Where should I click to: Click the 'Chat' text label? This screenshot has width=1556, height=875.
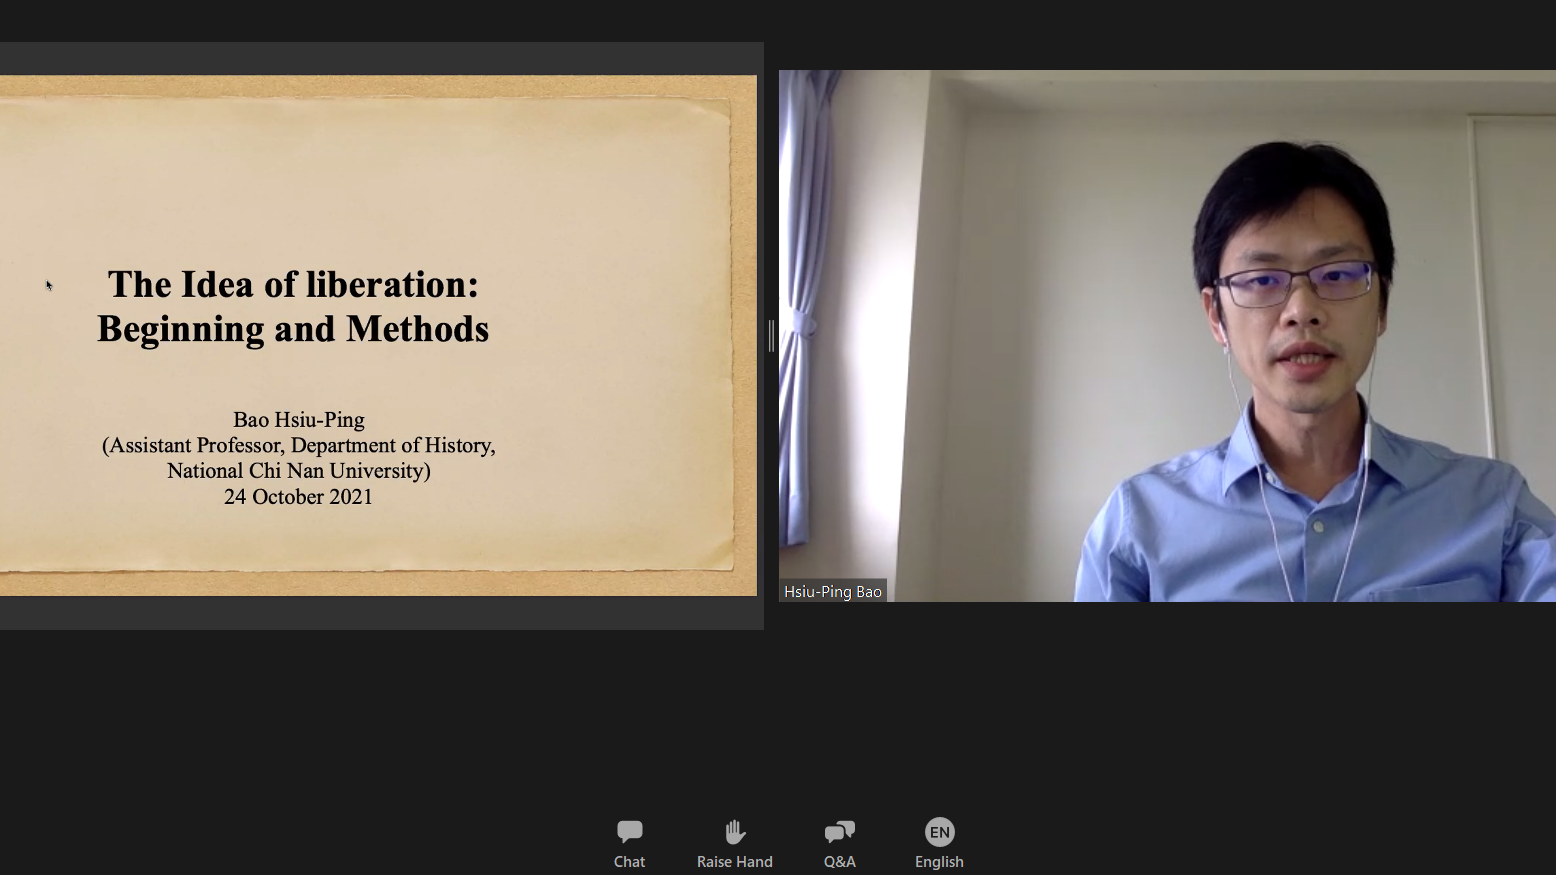point(629,862)
